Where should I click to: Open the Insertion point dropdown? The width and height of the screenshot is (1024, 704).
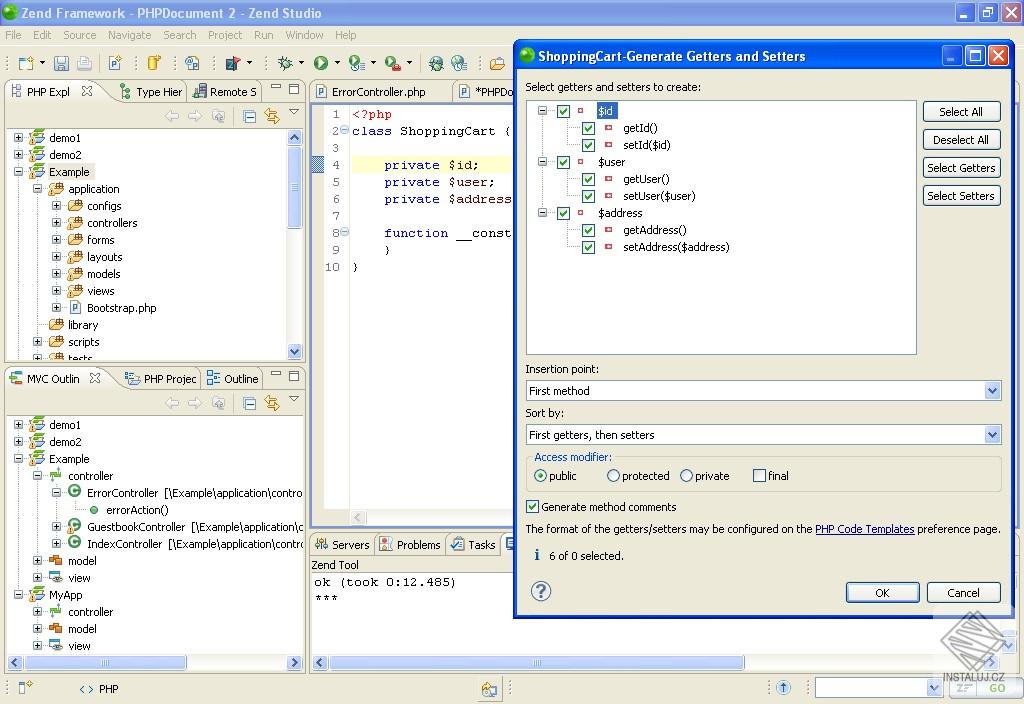(x=991, y=390)
